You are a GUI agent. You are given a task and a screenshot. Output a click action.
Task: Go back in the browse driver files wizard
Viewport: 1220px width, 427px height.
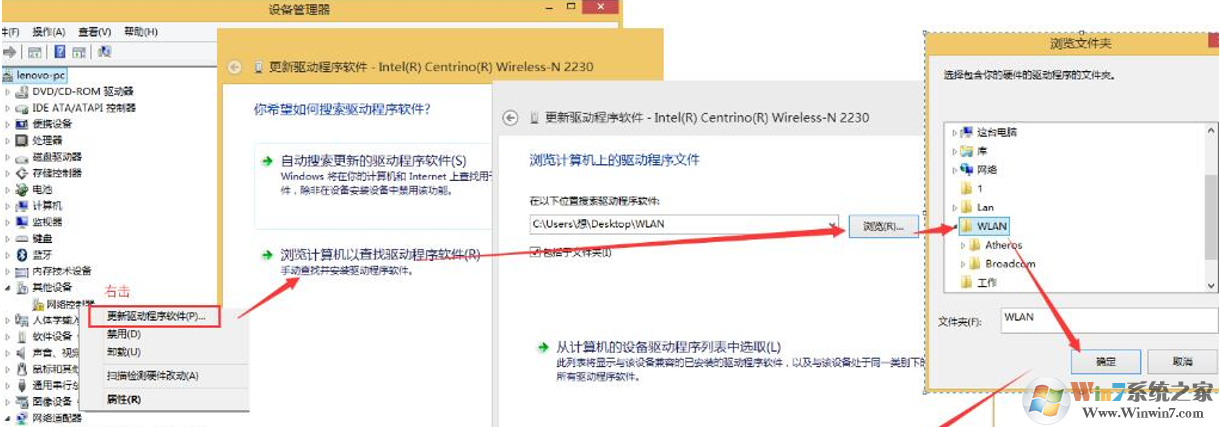[510, 117]
